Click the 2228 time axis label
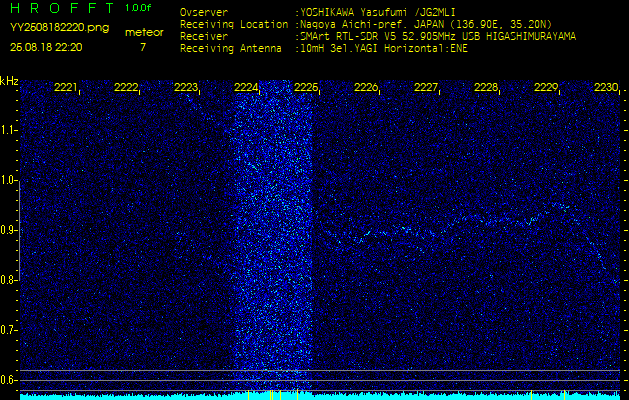629x400 pixels. pyautogui.click(x=486, y=87)
